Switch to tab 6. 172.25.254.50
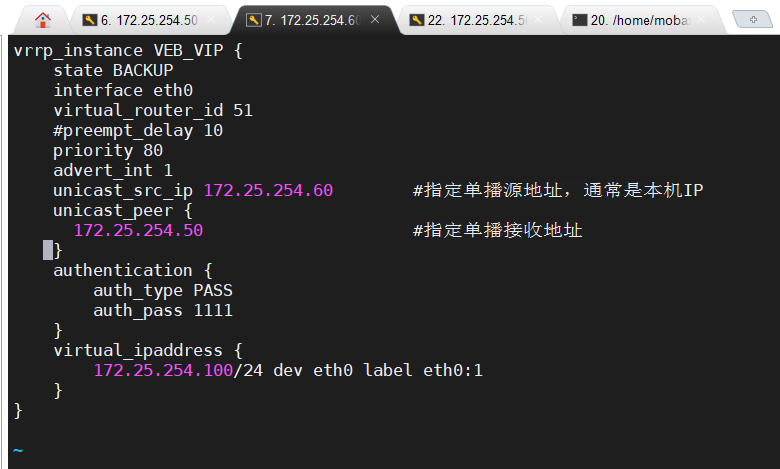 148,20
